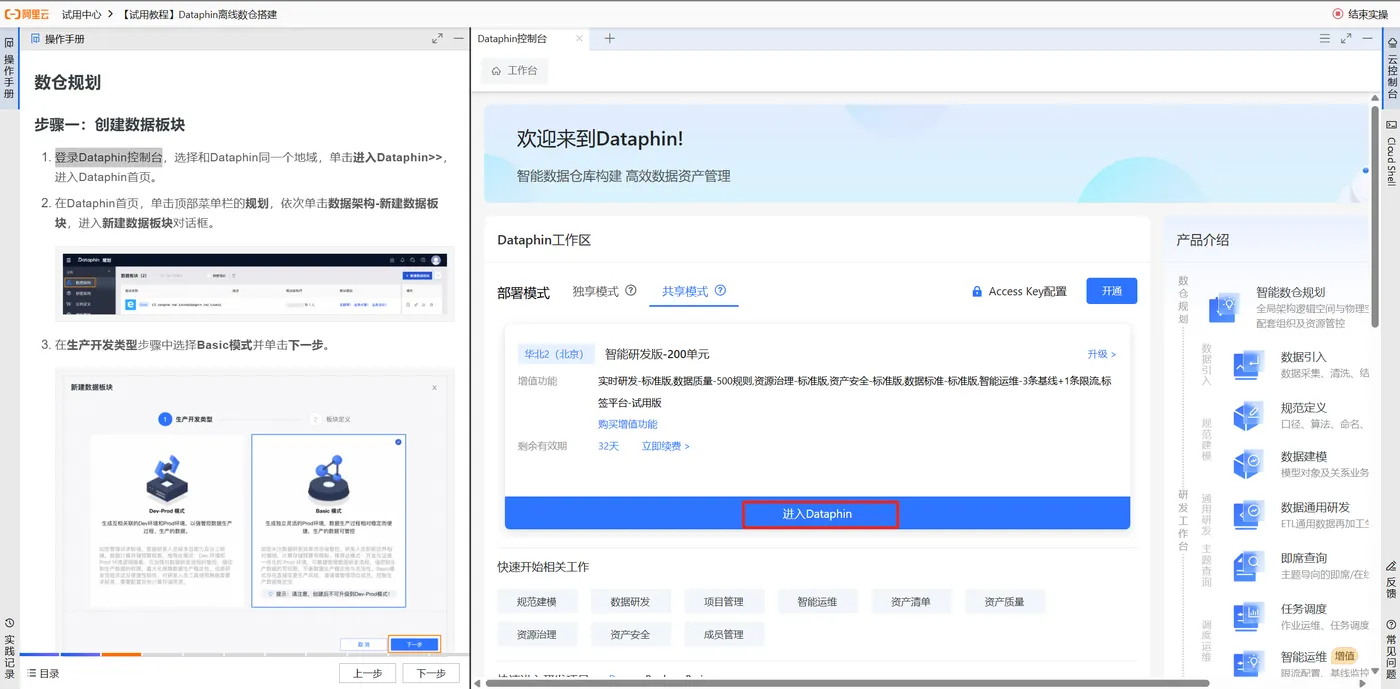Click the Dataphin homepage screenshot thumbnail
The width and height of the screenshot is (1400, 689).
[255, 284]
